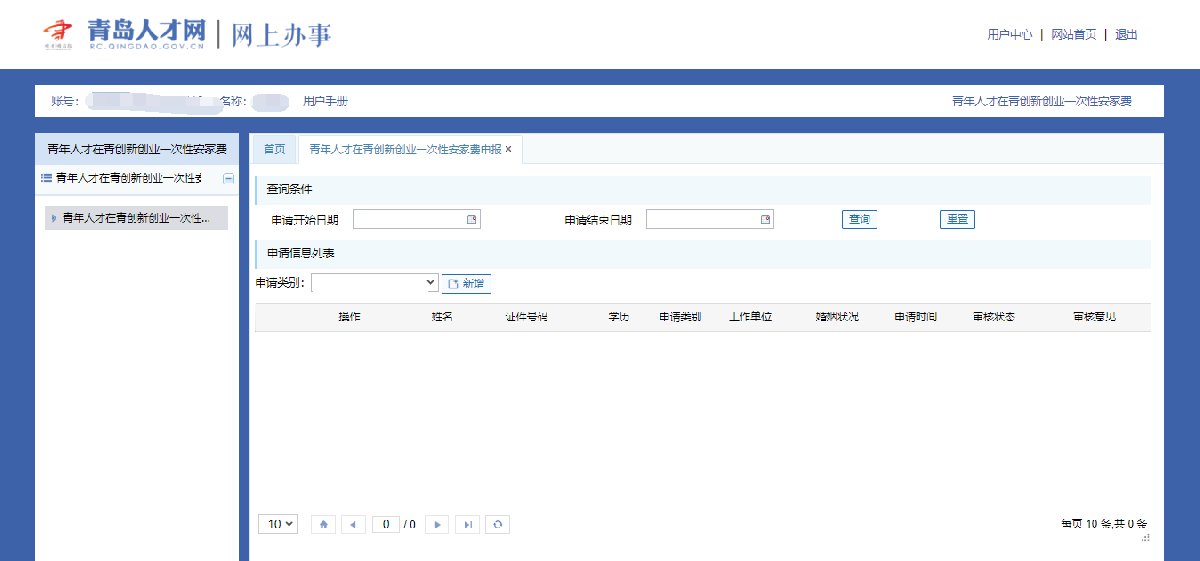Screen dimensions: 1200x561
Task: Open the 申请类别 dropdown
Action: 375,284
